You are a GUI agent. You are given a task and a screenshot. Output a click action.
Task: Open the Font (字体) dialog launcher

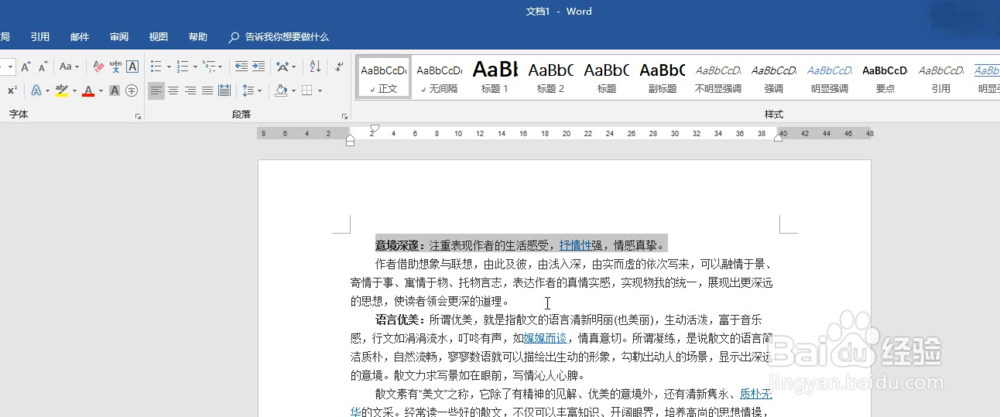coord(137,116)
